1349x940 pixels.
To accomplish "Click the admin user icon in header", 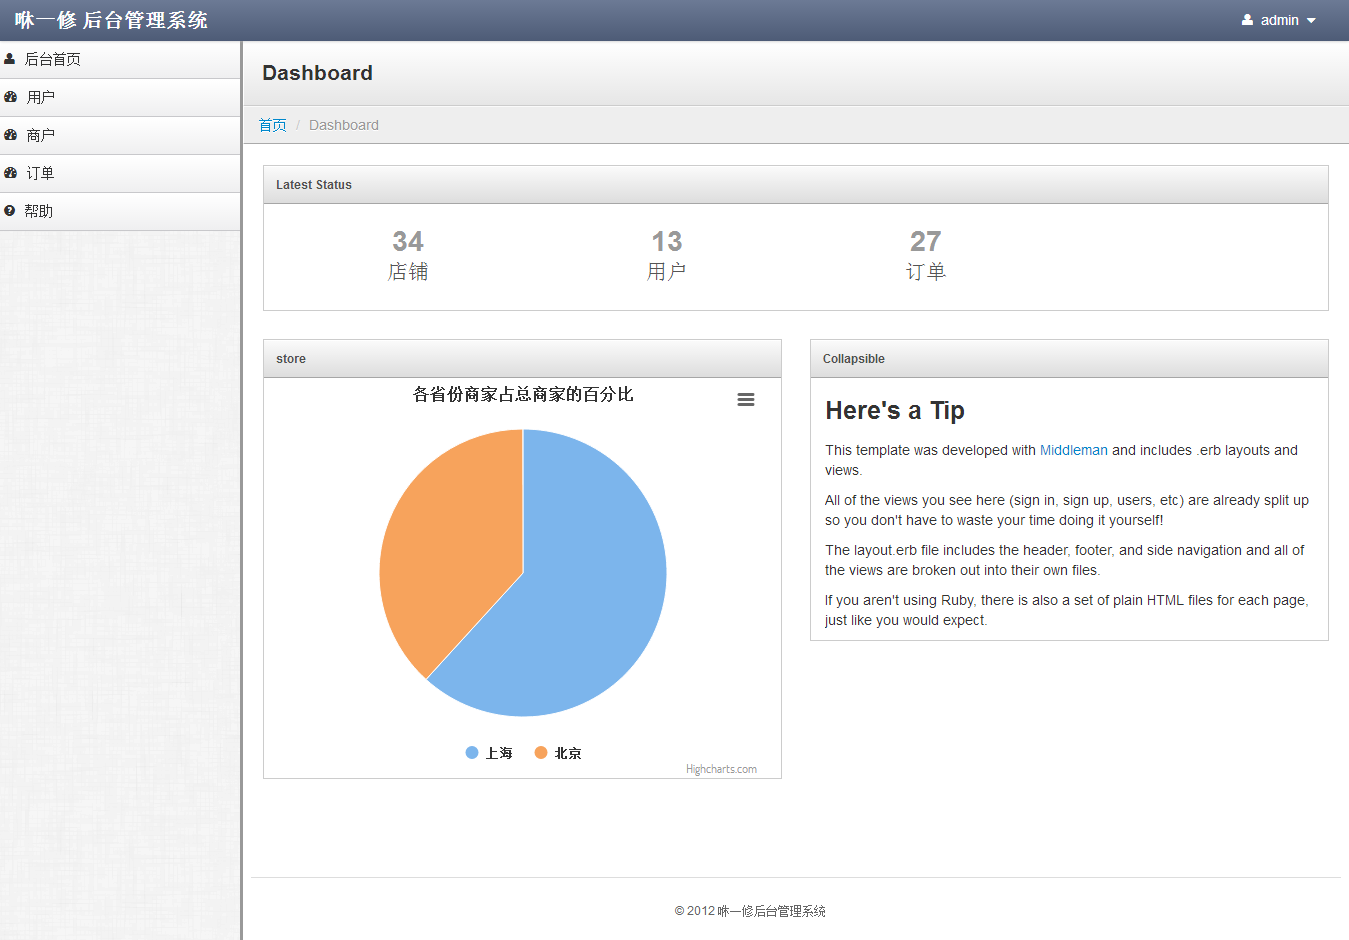I will [x=1247, y=20].
